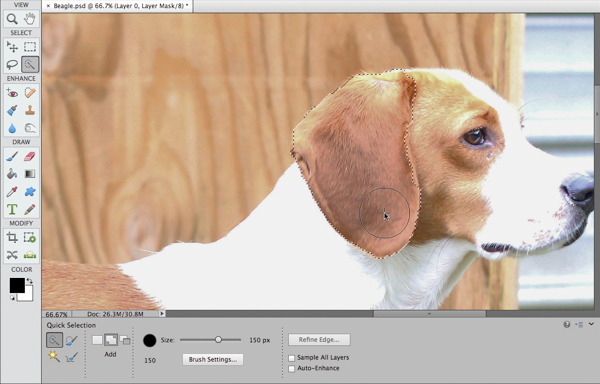Open the black foreground color swatch

point(17,285)
